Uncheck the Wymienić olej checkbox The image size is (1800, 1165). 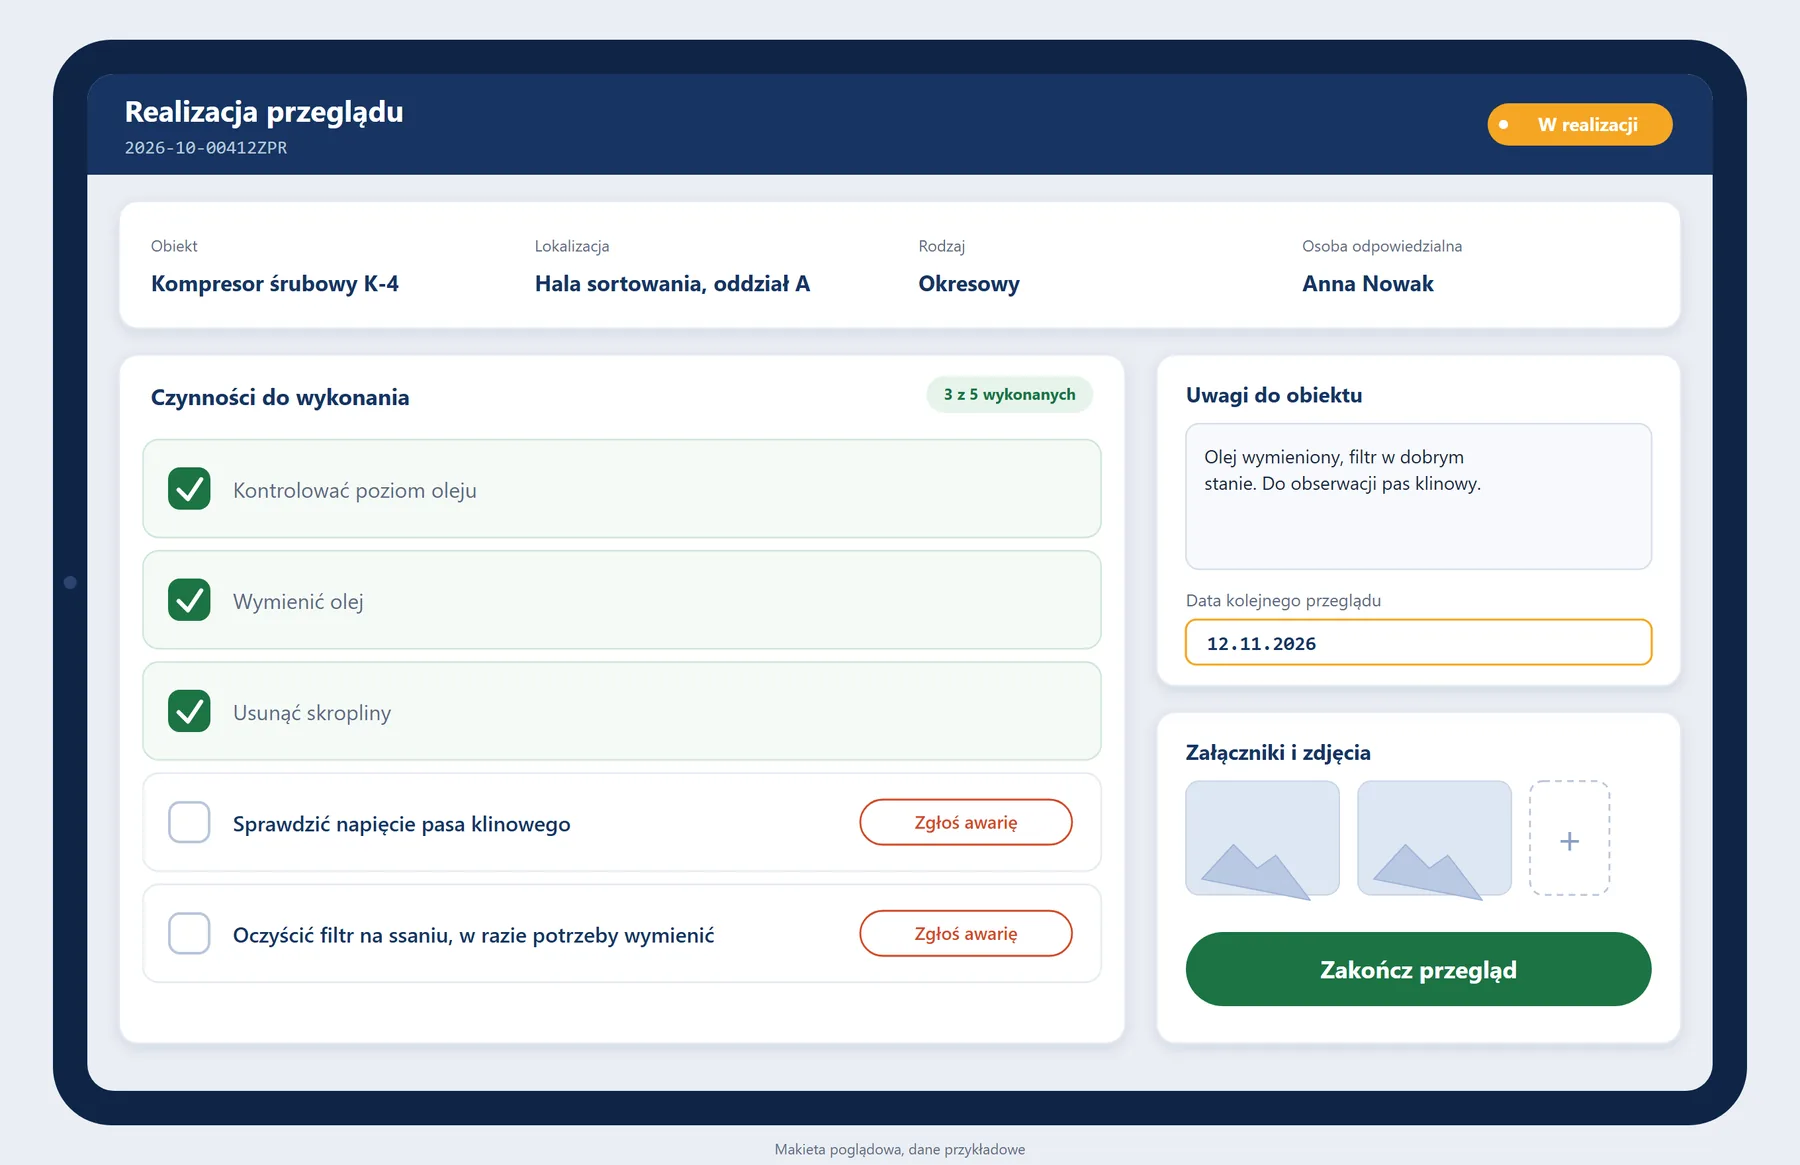pos(189,600)
